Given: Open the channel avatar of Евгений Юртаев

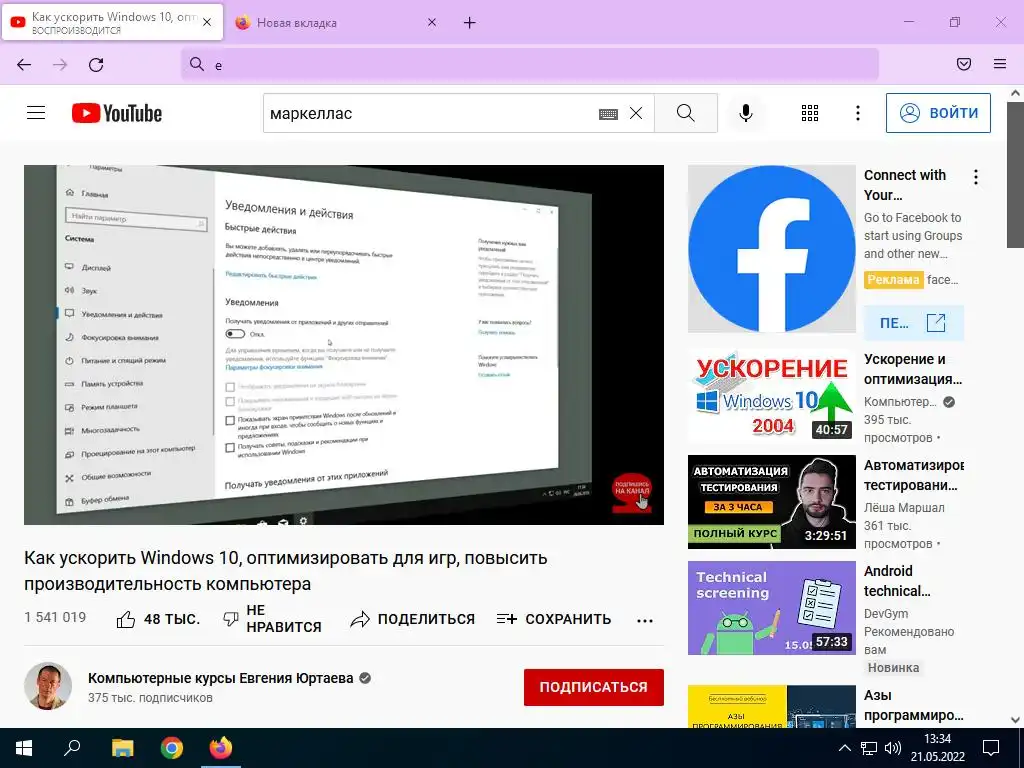Looking at the screenshot, I should point(48,686).
